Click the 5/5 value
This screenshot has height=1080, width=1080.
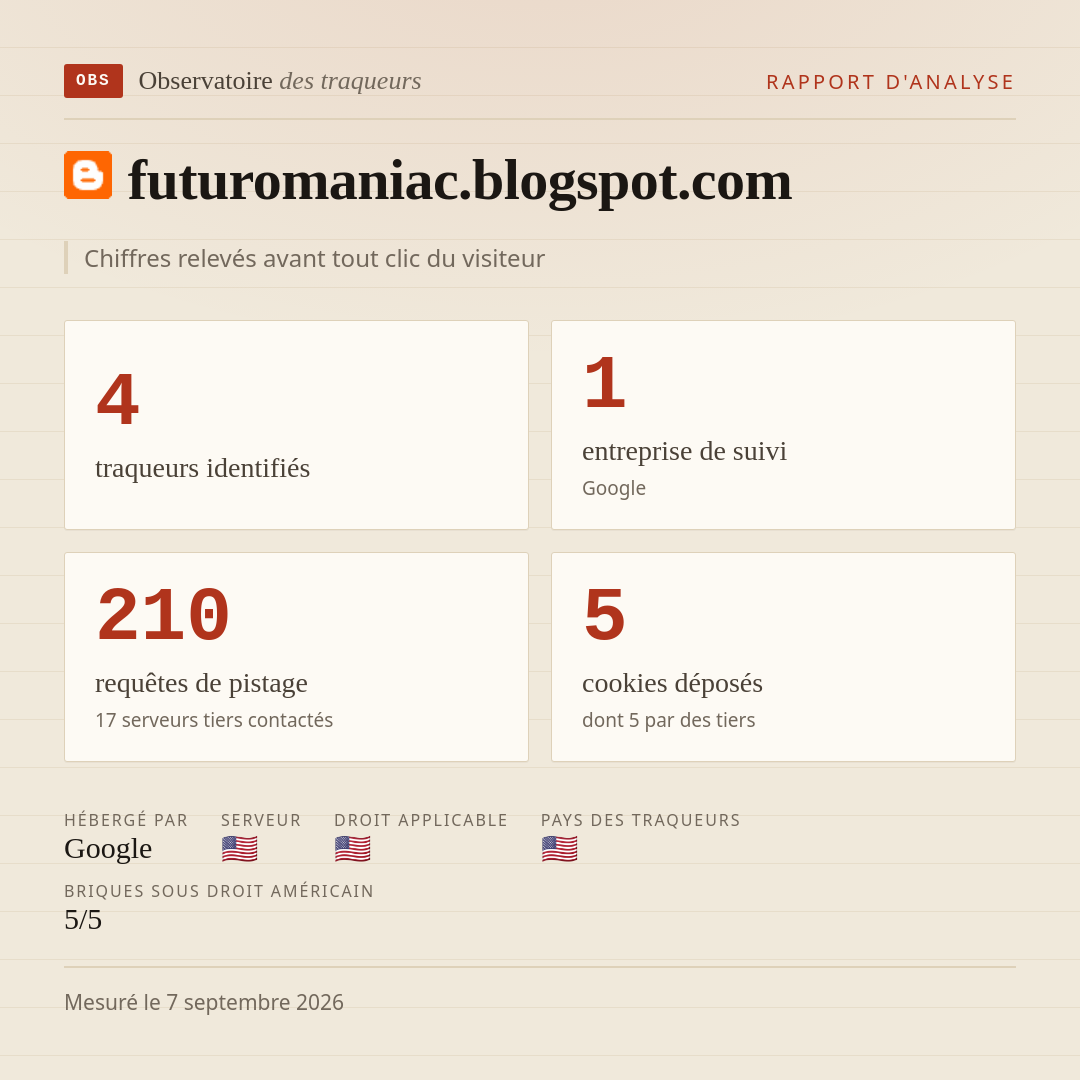tap(83, 920)
